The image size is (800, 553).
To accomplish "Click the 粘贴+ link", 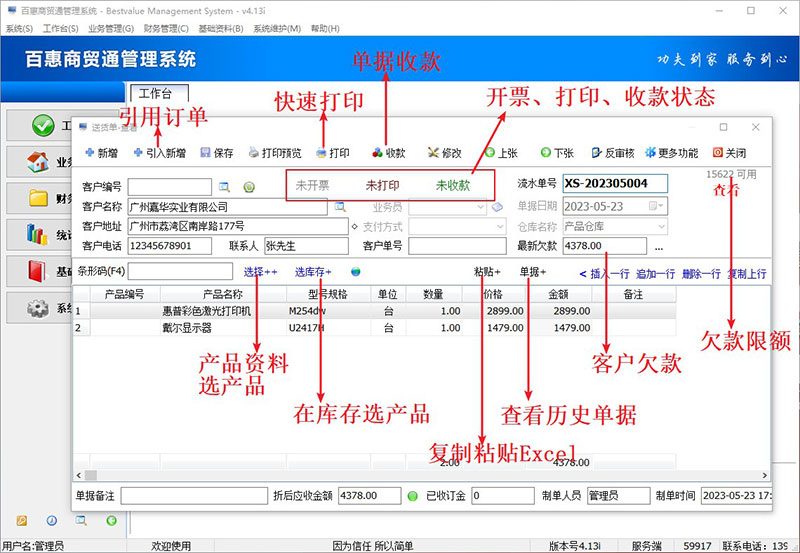I will pos(487,272).
